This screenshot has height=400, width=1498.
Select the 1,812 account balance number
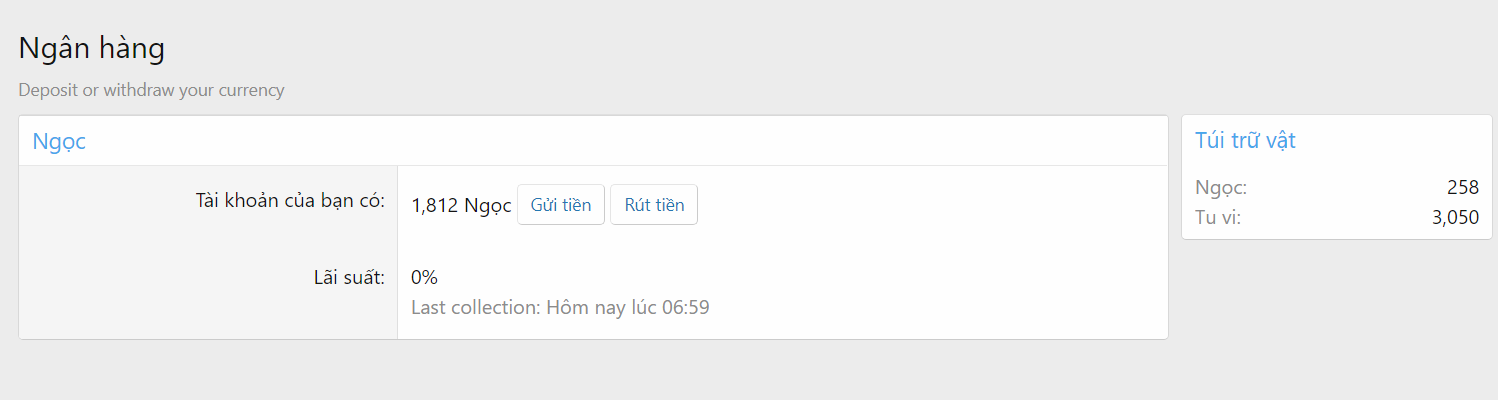[434, 205]
